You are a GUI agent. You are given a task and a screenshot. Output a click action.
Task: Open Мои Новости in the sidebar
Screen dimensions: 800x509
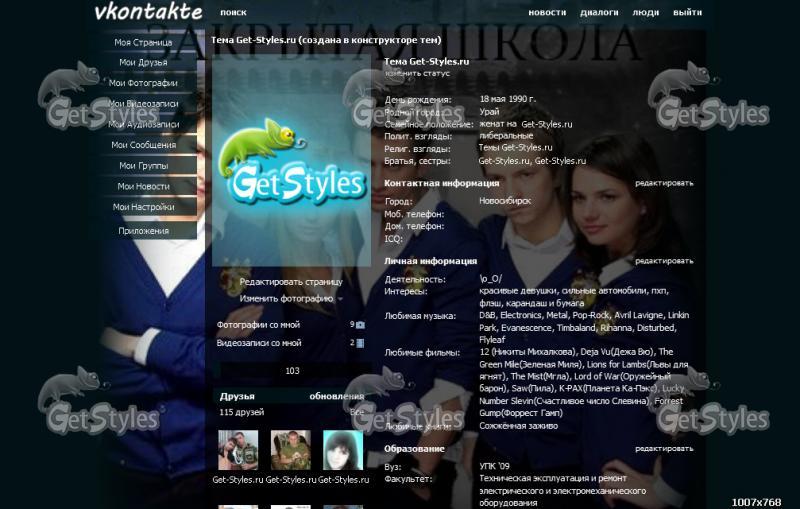(x=143, y=186)
